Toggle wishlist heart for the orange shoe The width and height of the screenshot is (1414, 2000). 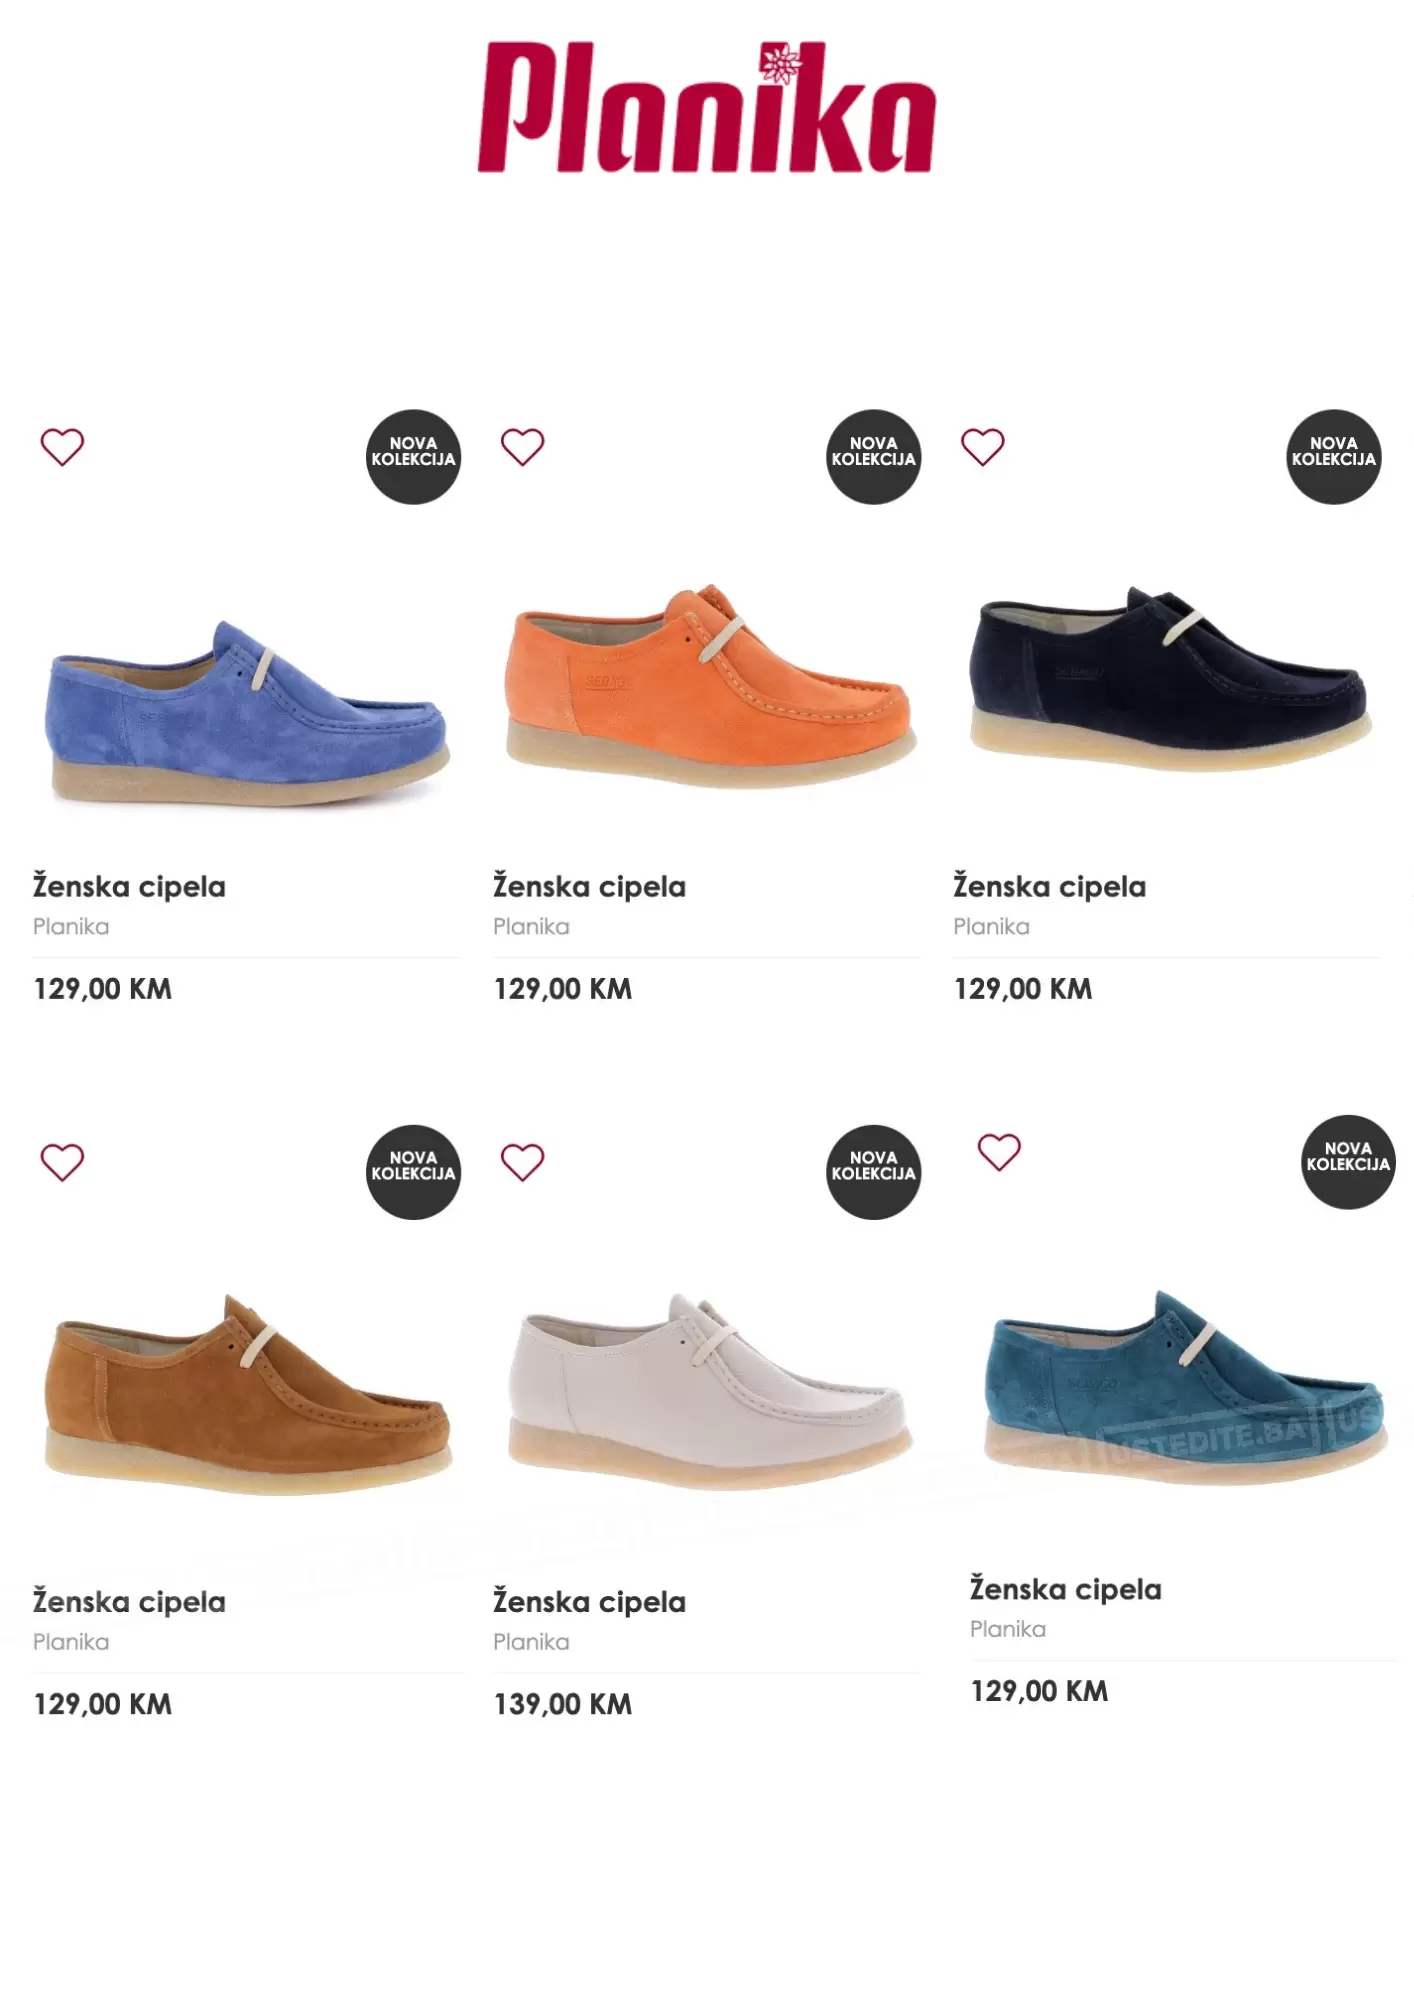(522, 447)
